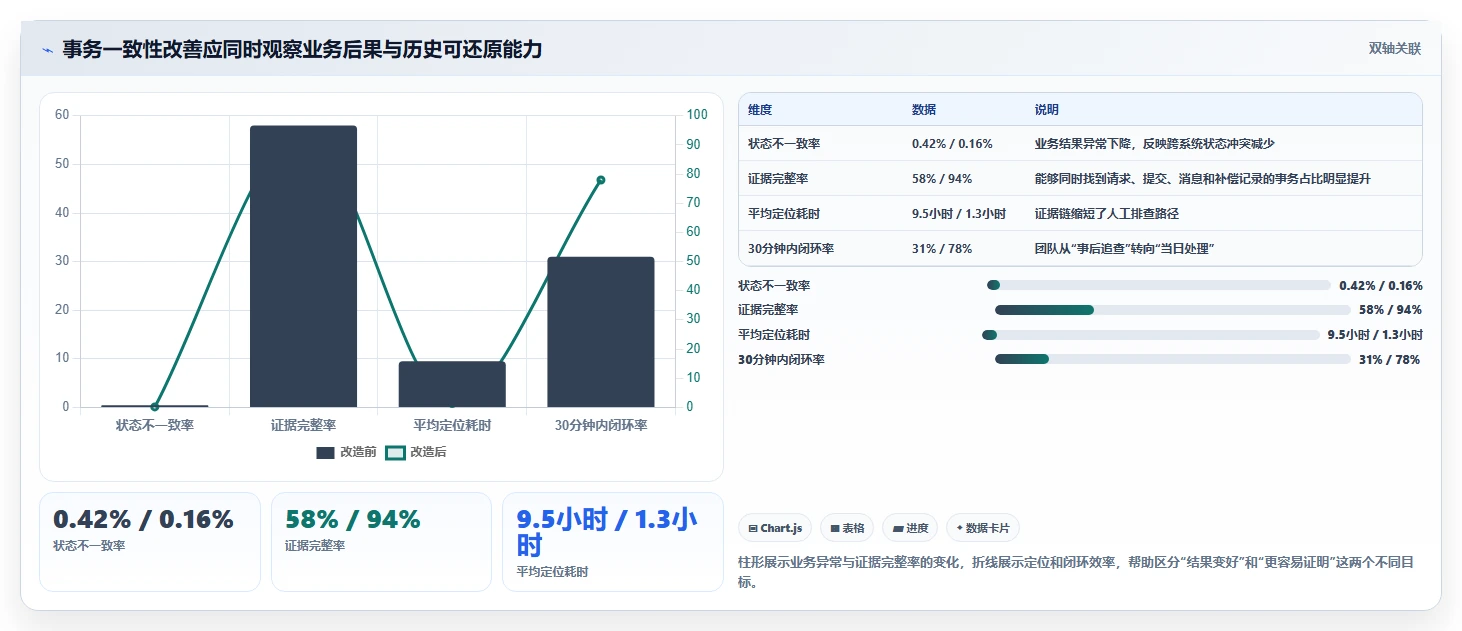1462x631 pixels.
Task: Click the 状态不一致率 row label in table
Action: (784, 144)
